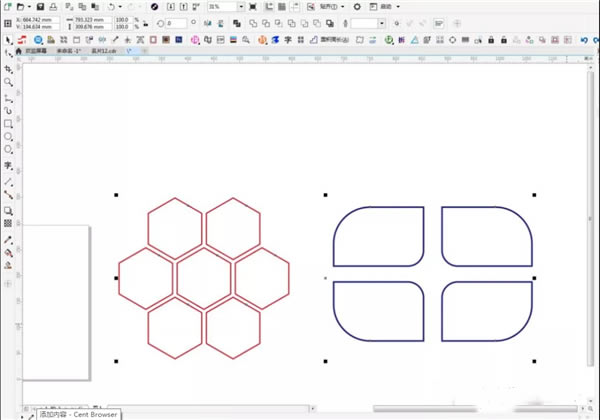
Task: Click the Options gear icon
Action: pyautogui.click(x=357, y=7)
